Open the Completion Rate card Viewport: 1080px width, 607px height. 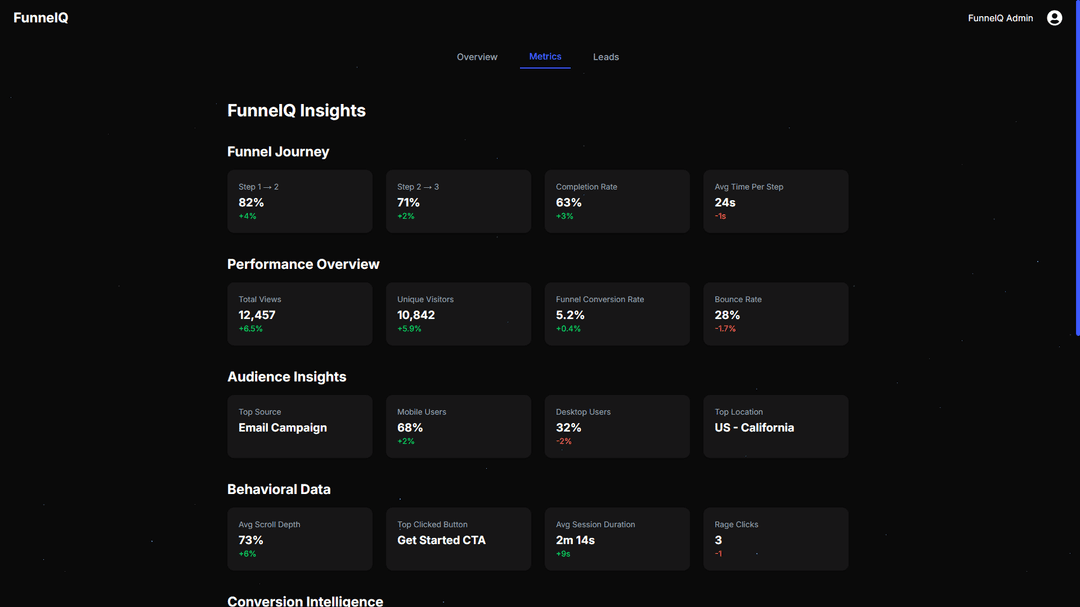click(x=617, y=201)
